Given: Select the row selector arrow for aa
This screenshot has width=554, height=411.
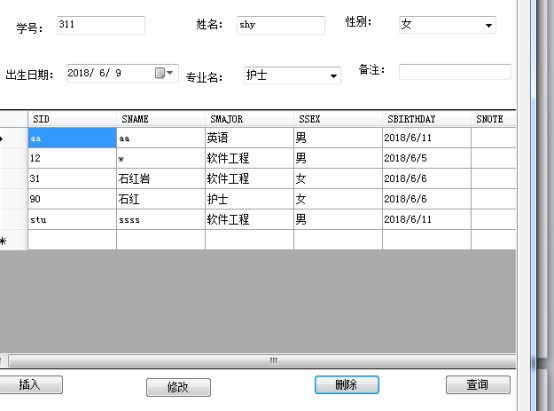Looking at the screenshot, I should (x=13, y=138).
